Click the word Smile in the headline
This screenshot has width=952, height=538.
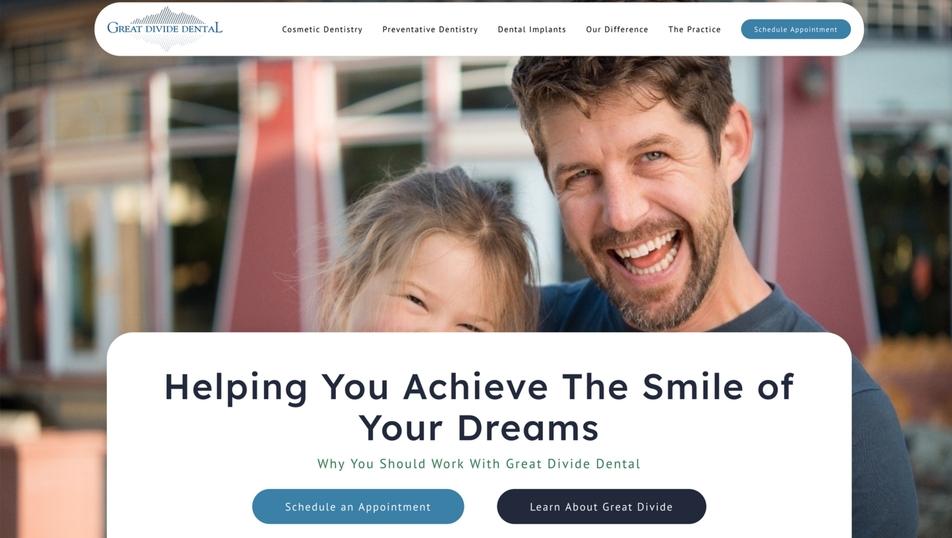693,386
